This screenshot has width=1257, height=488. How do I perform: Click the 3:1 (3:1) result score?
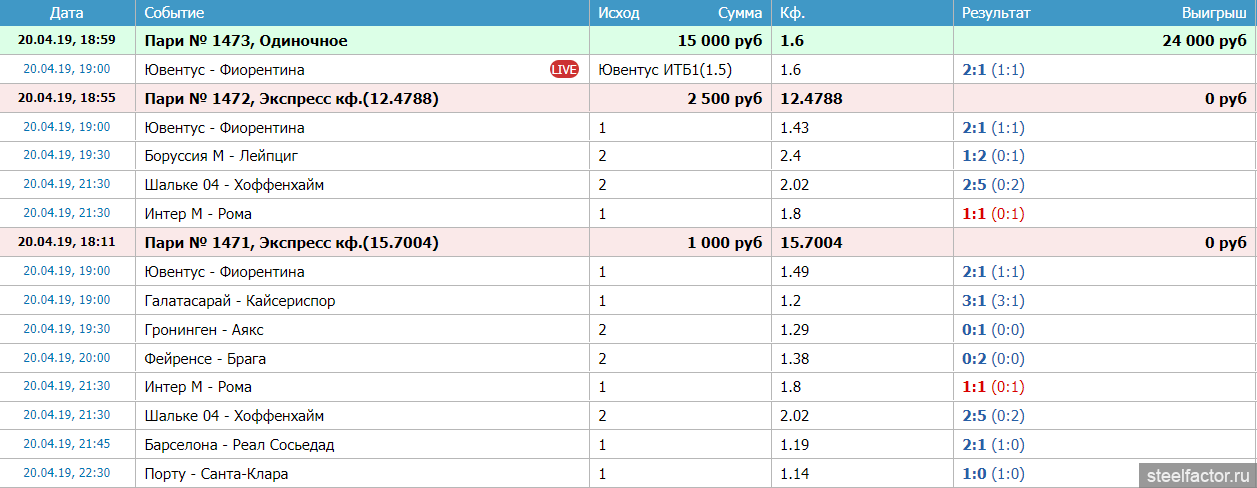993,301
